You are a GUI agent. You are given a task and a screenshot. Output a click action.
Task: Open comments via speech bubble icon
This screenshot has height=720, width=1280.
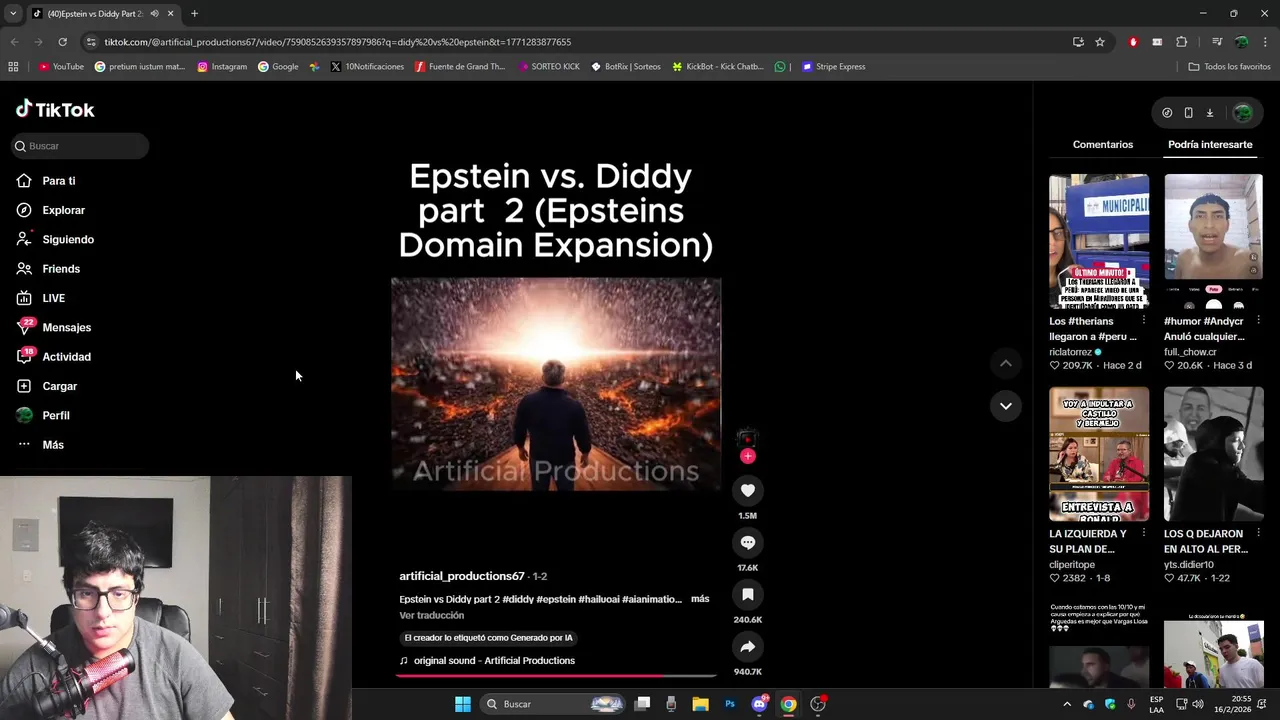[747, 542]
